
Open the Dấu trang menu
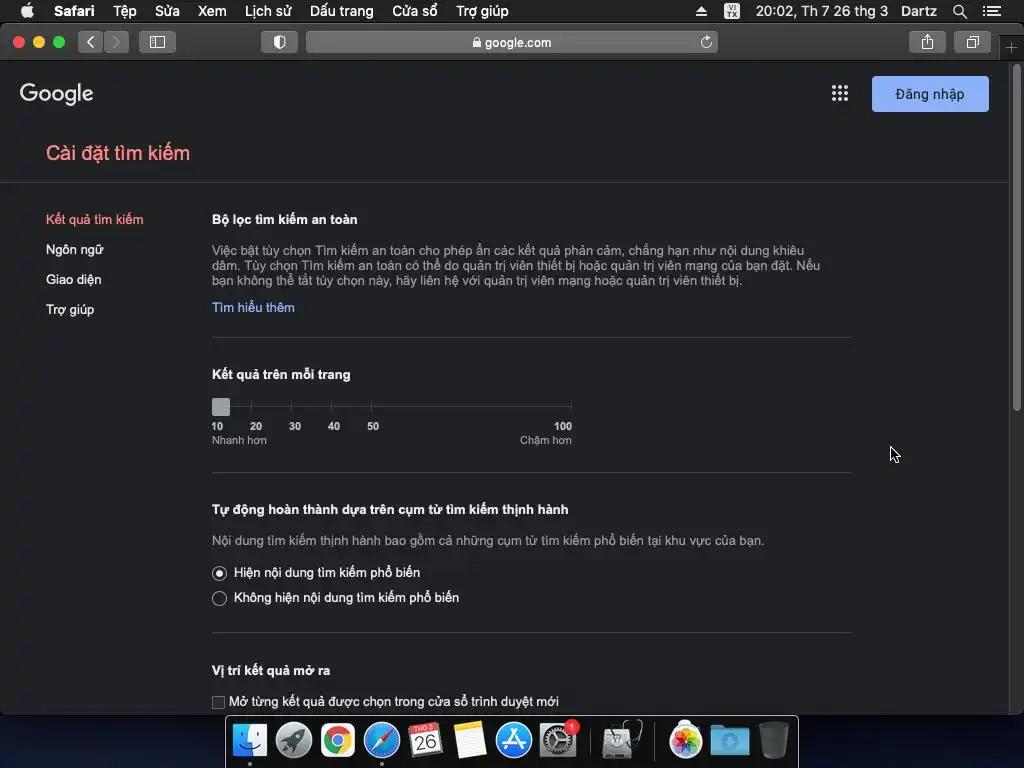342,11
